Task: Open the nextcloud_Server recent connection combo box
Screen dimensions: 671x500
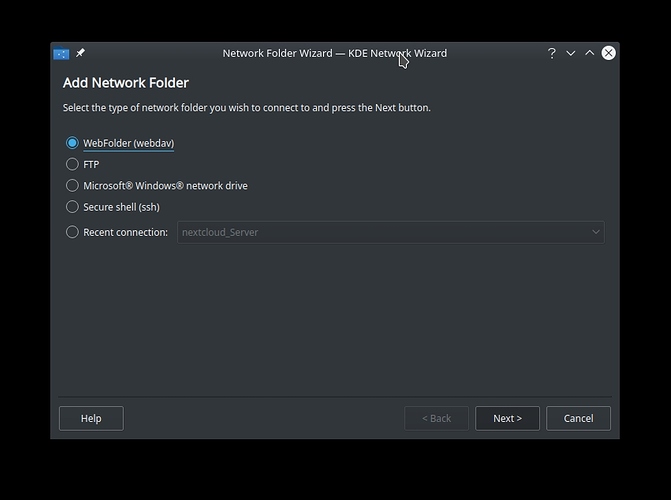Action: (380, 232)
